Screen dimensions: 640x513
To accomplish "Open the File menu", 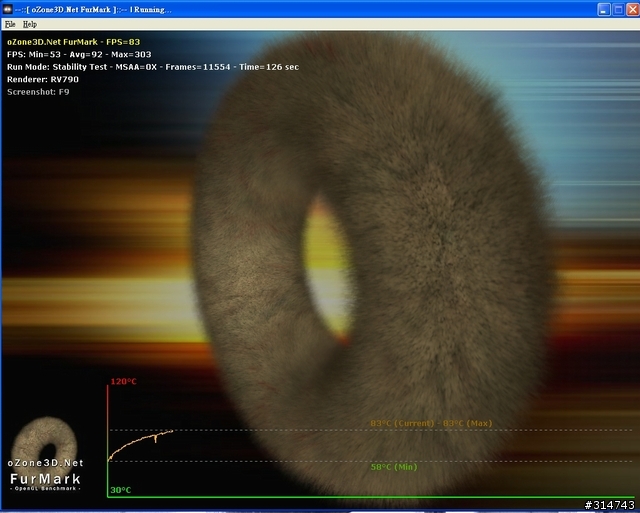I will (x=10, y=24).
